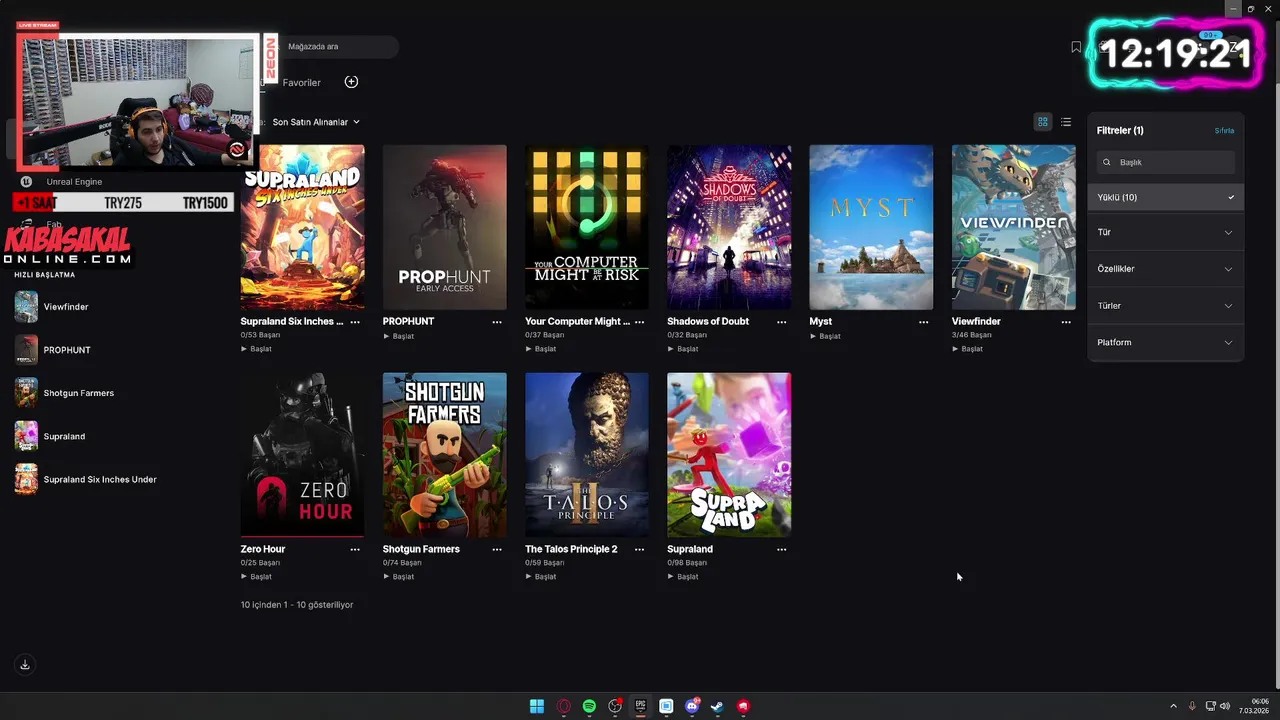Open Spotify from the taskbar
The image size is (1280, 720).
pyautogui.click(x=589, y=706)
